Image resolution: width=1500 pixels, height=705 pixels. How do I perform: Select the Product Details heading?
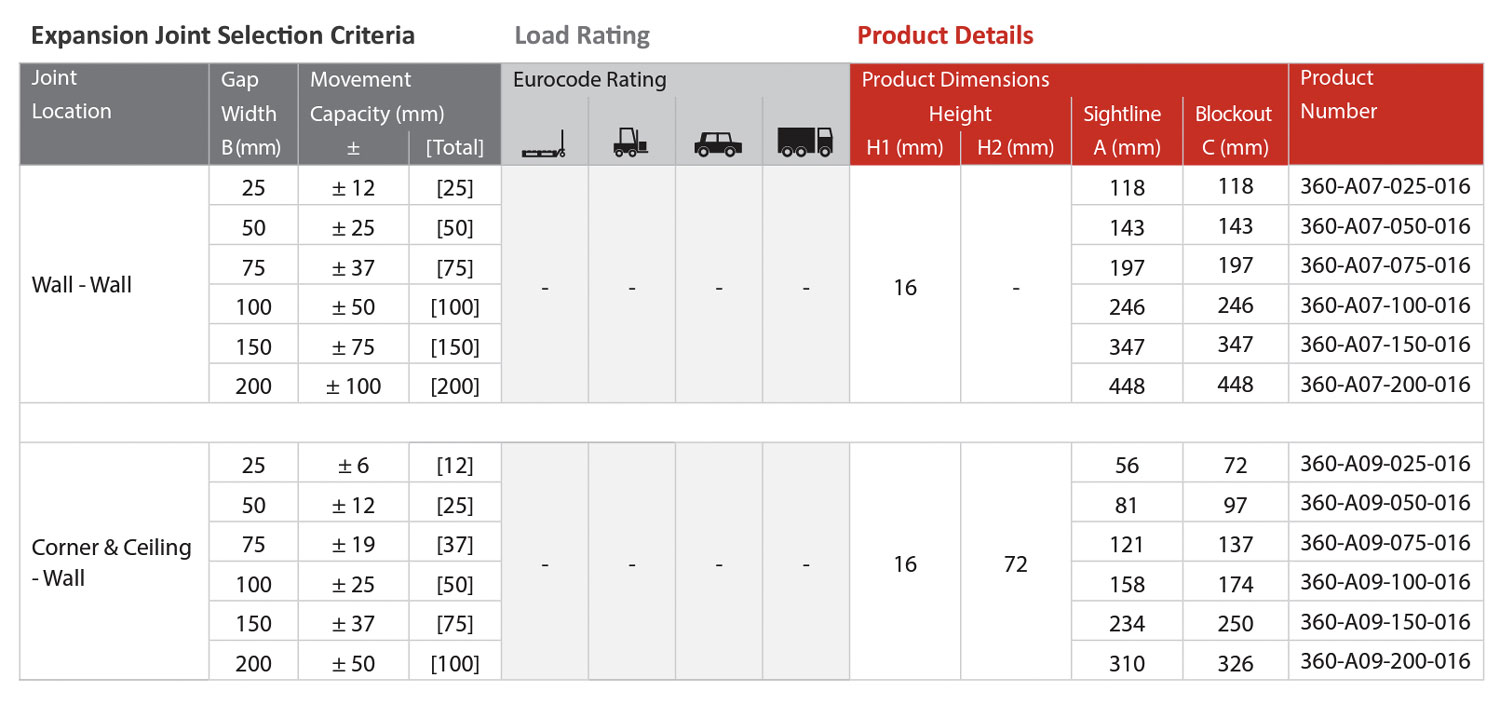point(945,36)
